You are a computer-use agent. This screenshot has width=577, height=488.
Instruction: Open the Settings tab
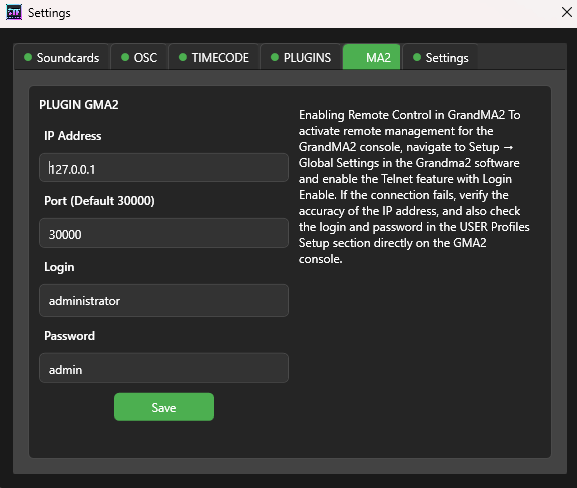440,57
